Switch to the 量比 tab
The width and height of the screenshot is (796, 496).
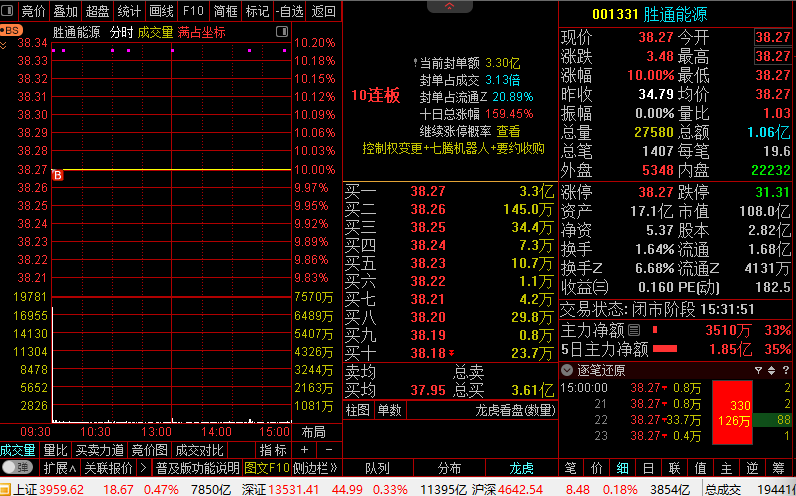[55, 450]
